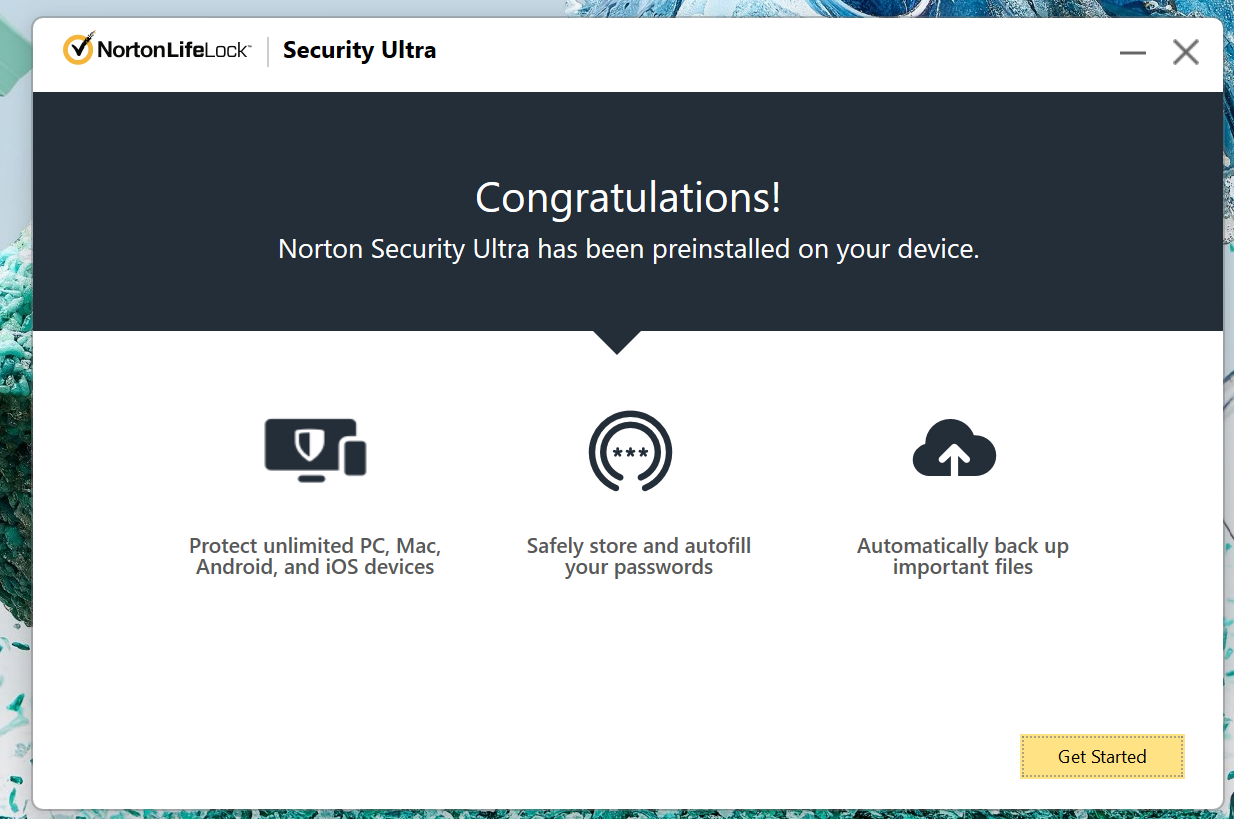1234x819 pixels.
Task: Click the 'has been preinstalled on your device' text
Action: pos(758,249)
